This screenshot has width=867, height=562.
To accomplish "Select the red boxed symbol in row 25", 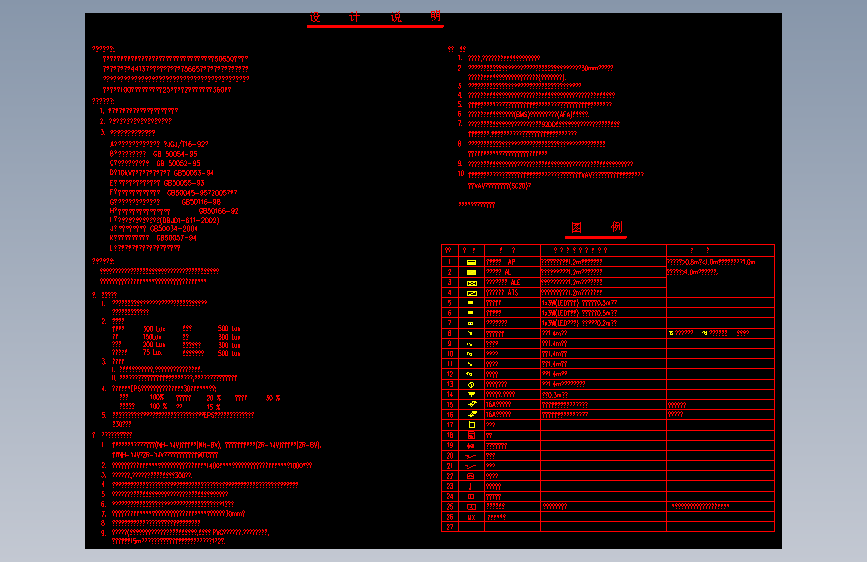I will pyautogui.click(x=472, y=507).
